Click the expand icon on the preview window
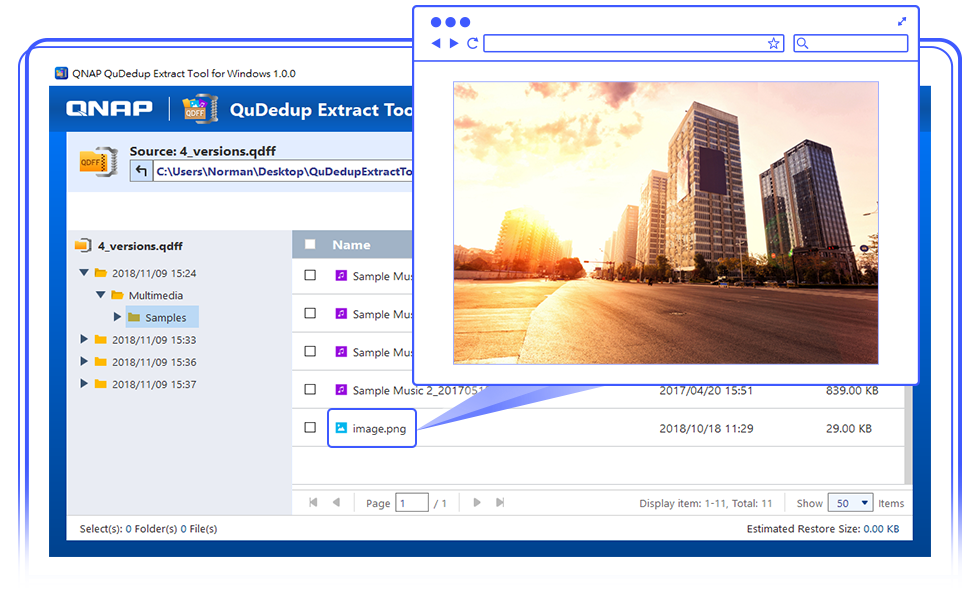Viewport: 980px width, 600px height. click(902, 21)
